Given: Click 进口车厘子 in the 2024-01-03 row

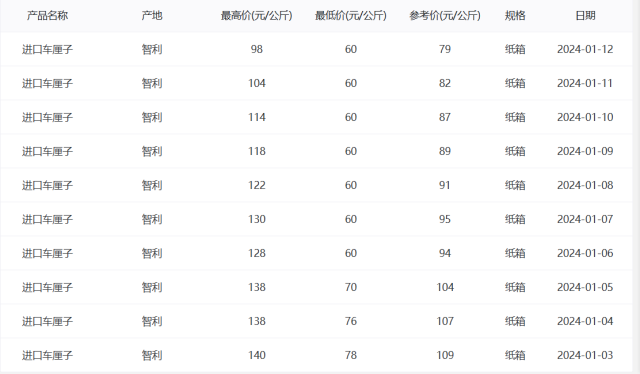Looking at the screenshot, I should pos(47,355).
